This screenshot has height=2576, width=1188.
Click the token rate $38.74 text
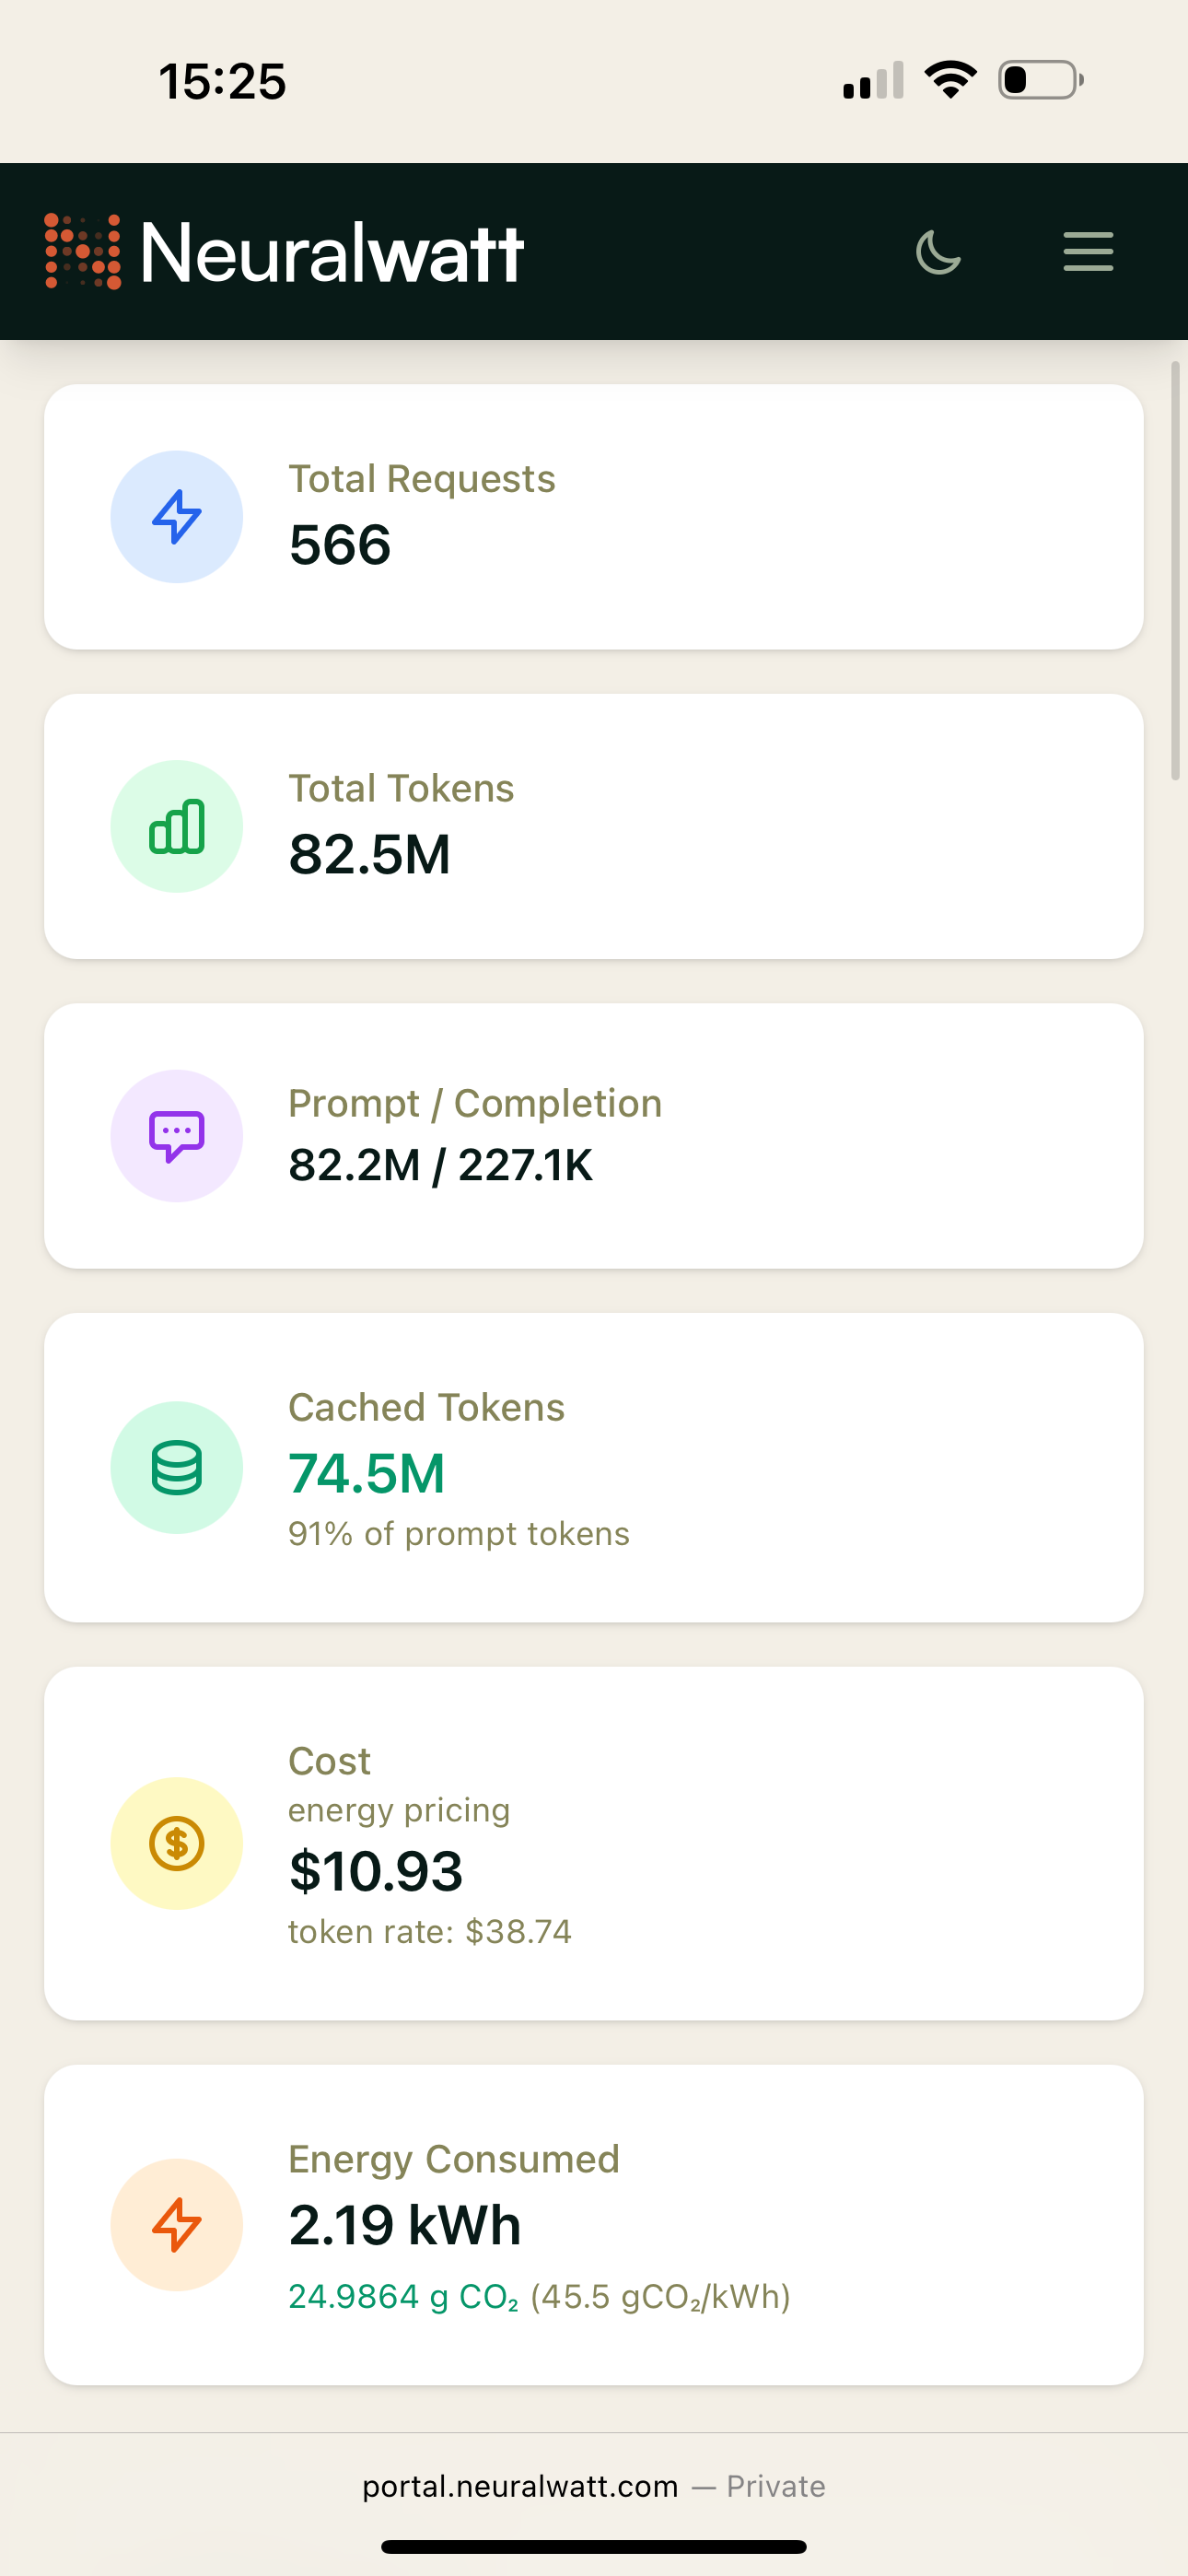(430, 1932)
